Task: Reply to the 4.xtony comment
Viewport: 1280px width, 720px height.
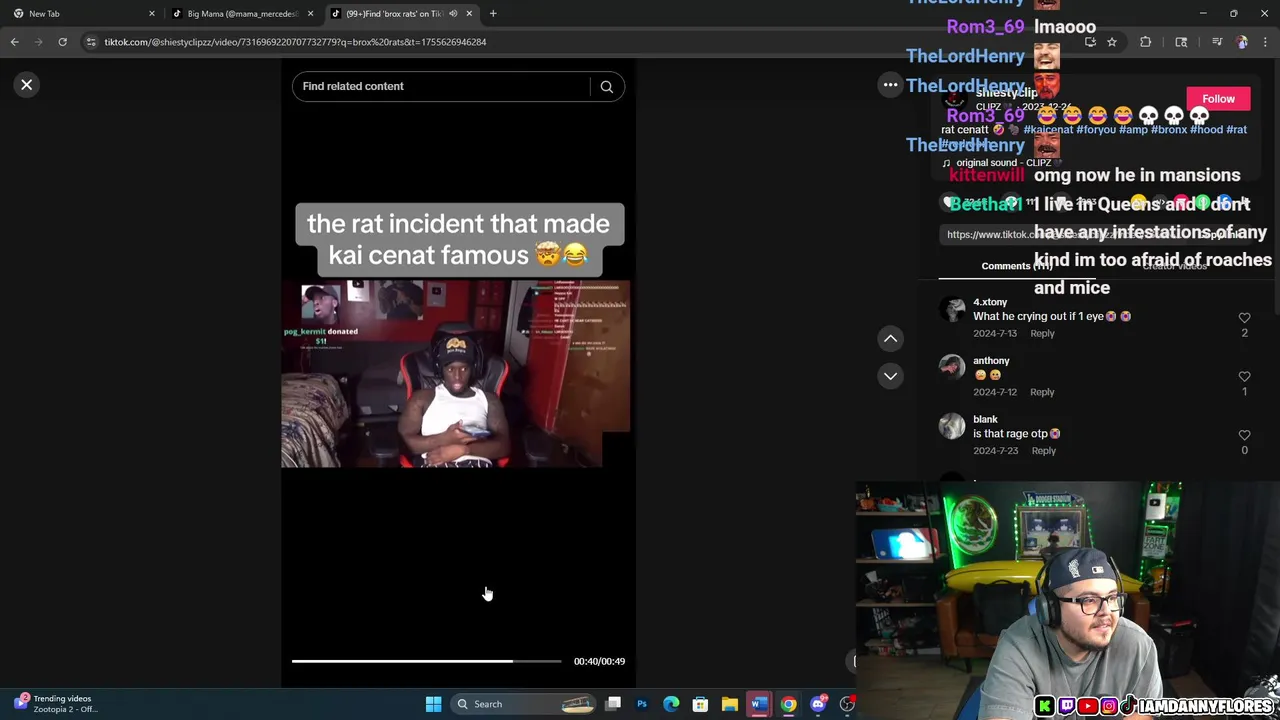Action: click(x=1042, y=334)
